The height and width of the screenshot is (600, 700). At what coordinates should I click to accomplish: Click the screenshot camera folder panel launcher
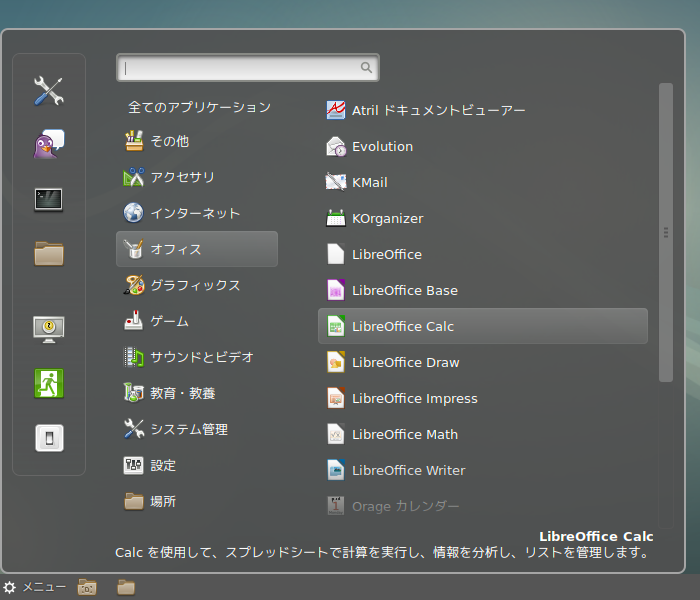tap(87, 587)
